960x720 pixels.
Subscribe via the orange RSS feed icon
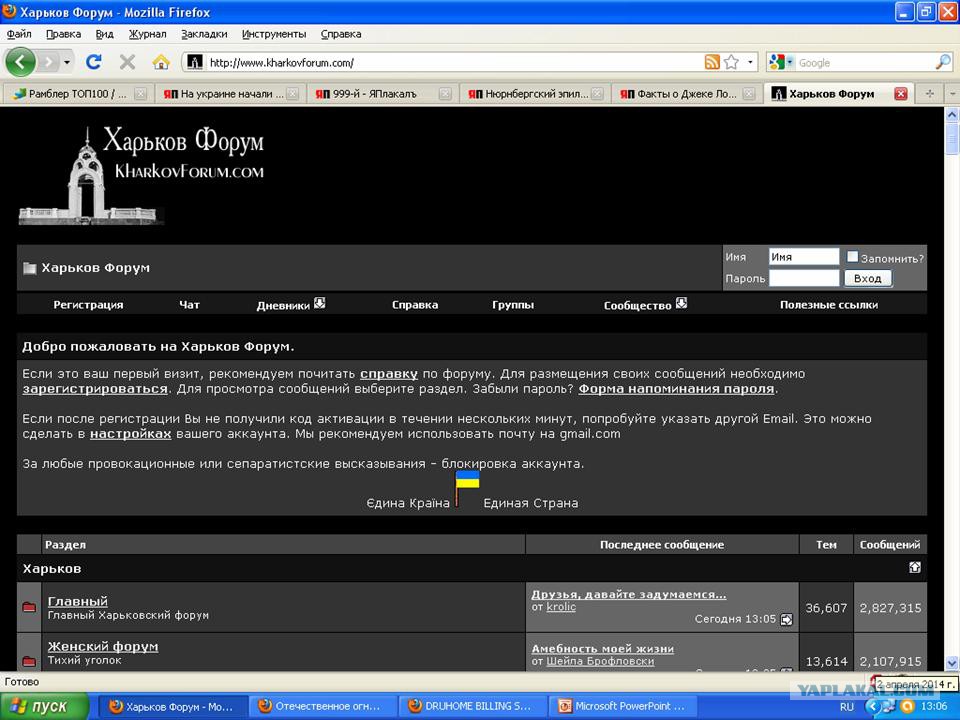pos(712,62)
